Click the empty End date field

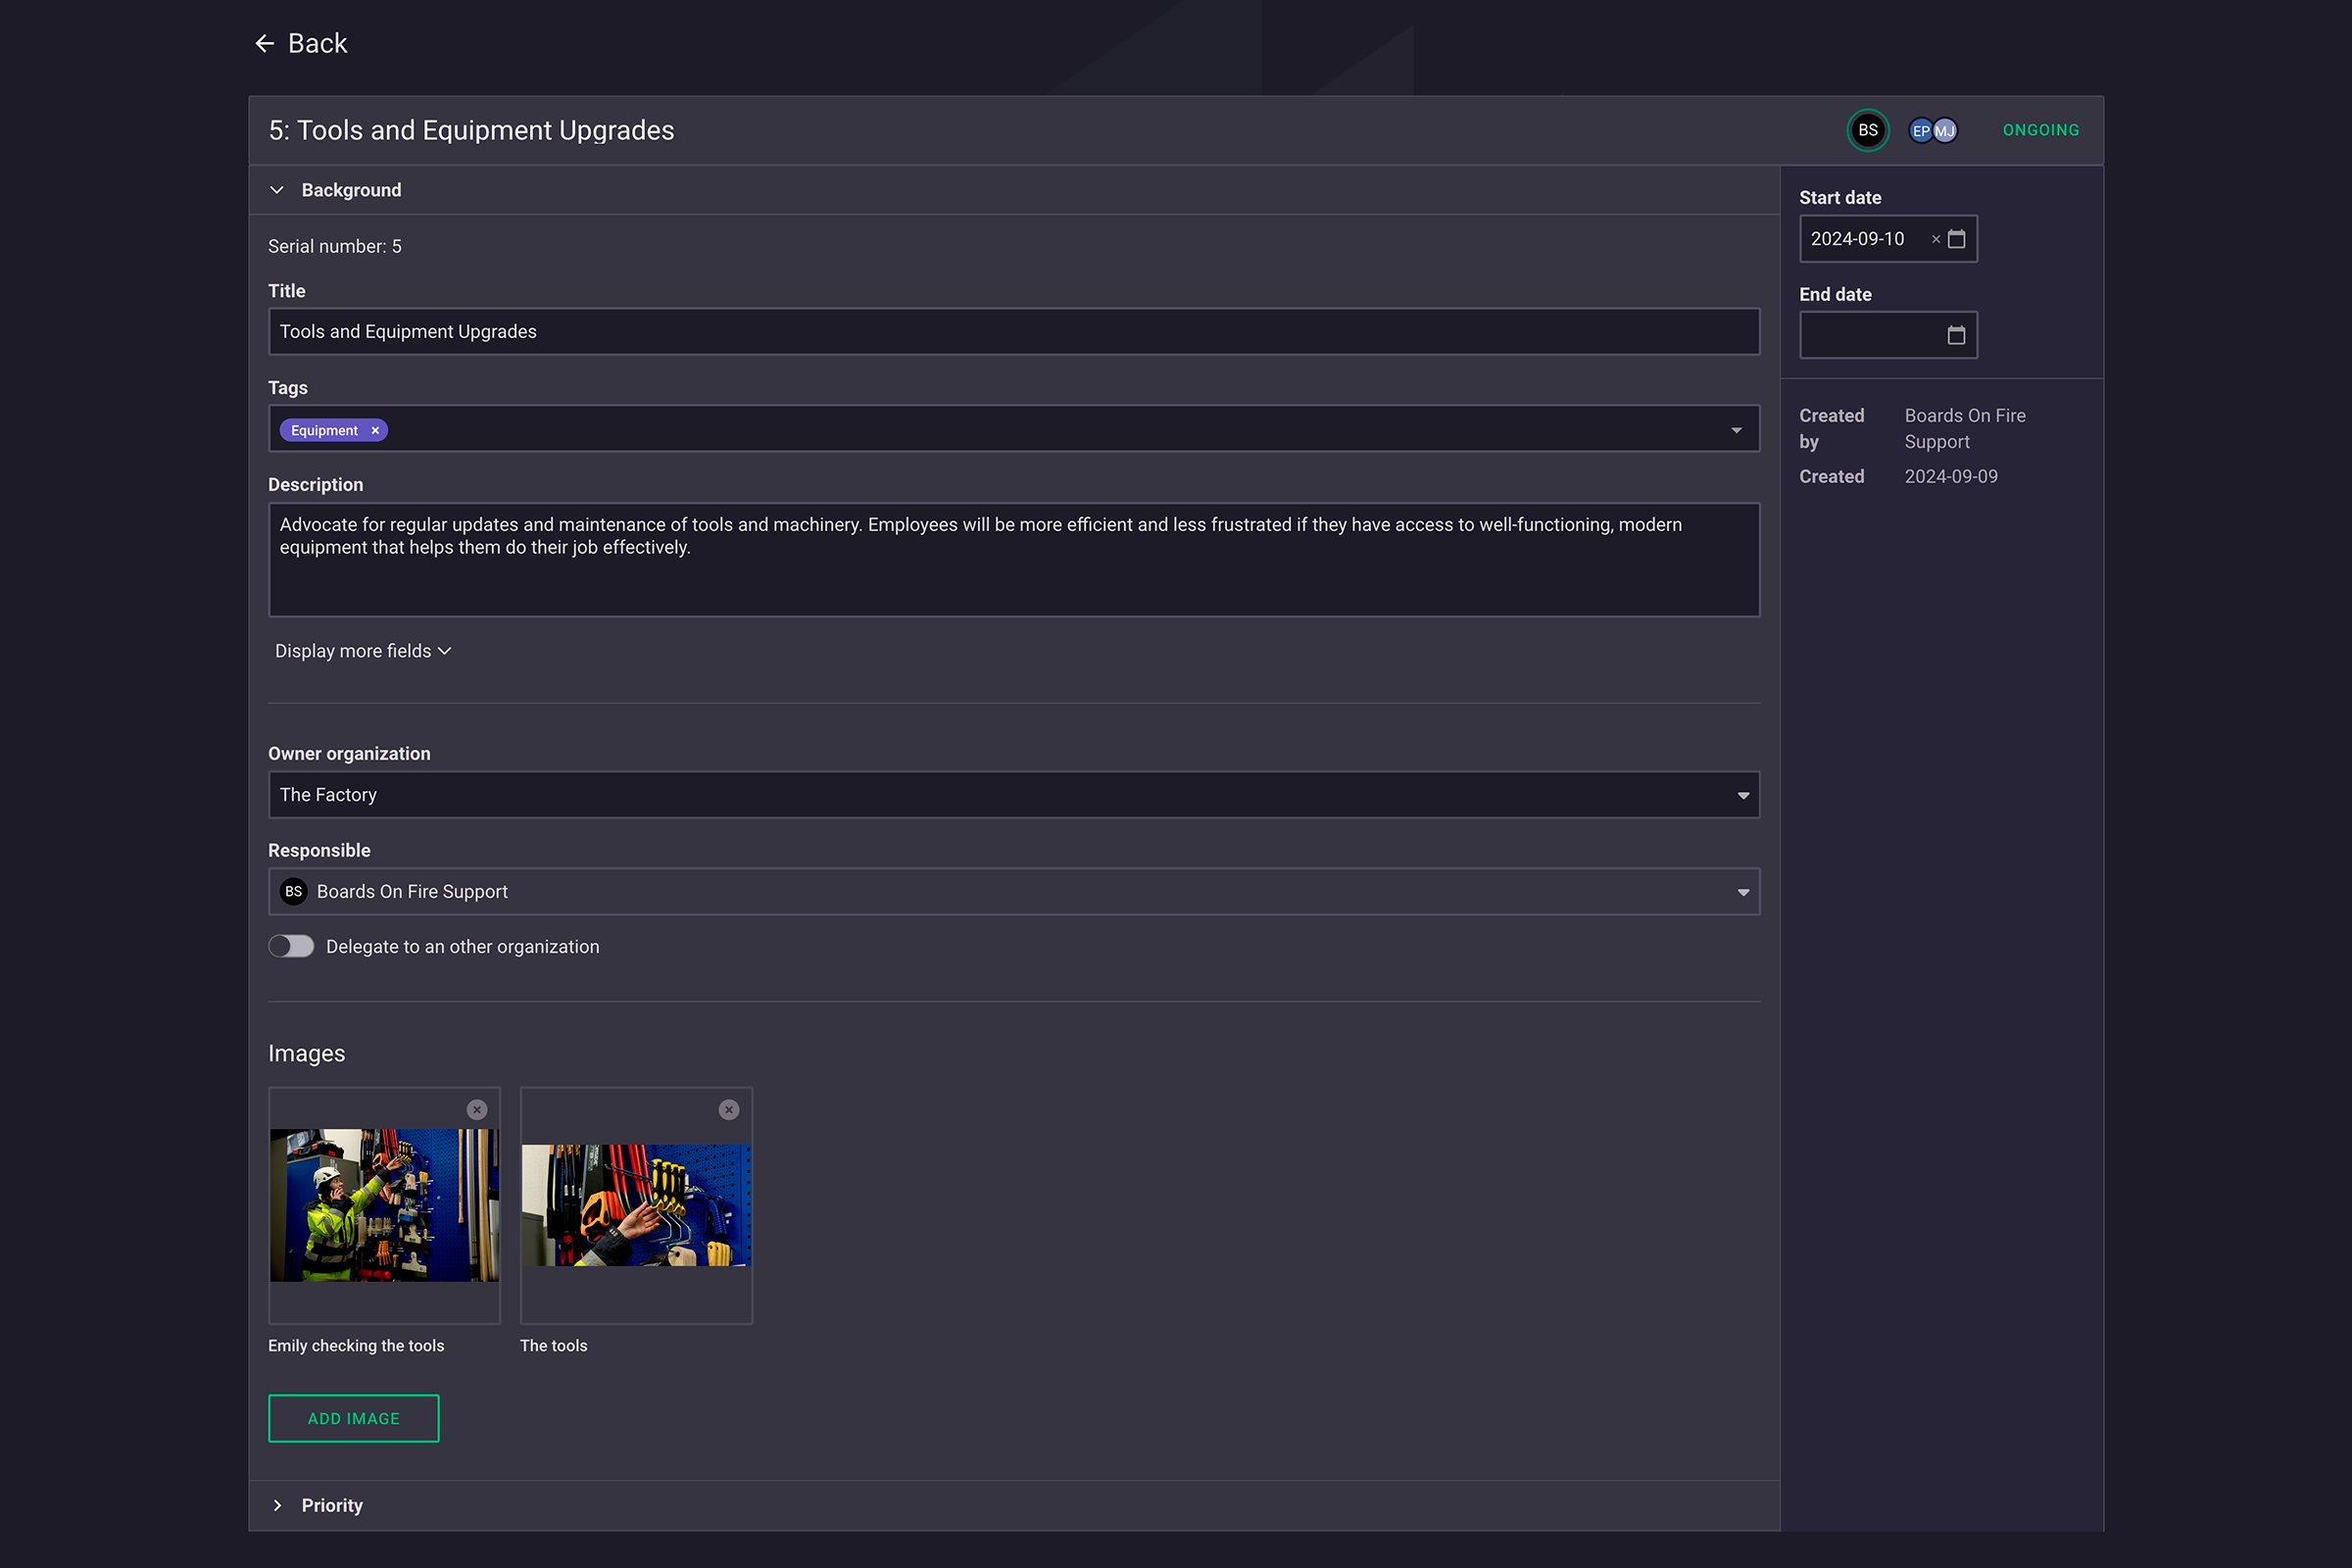pos(1888,335)
